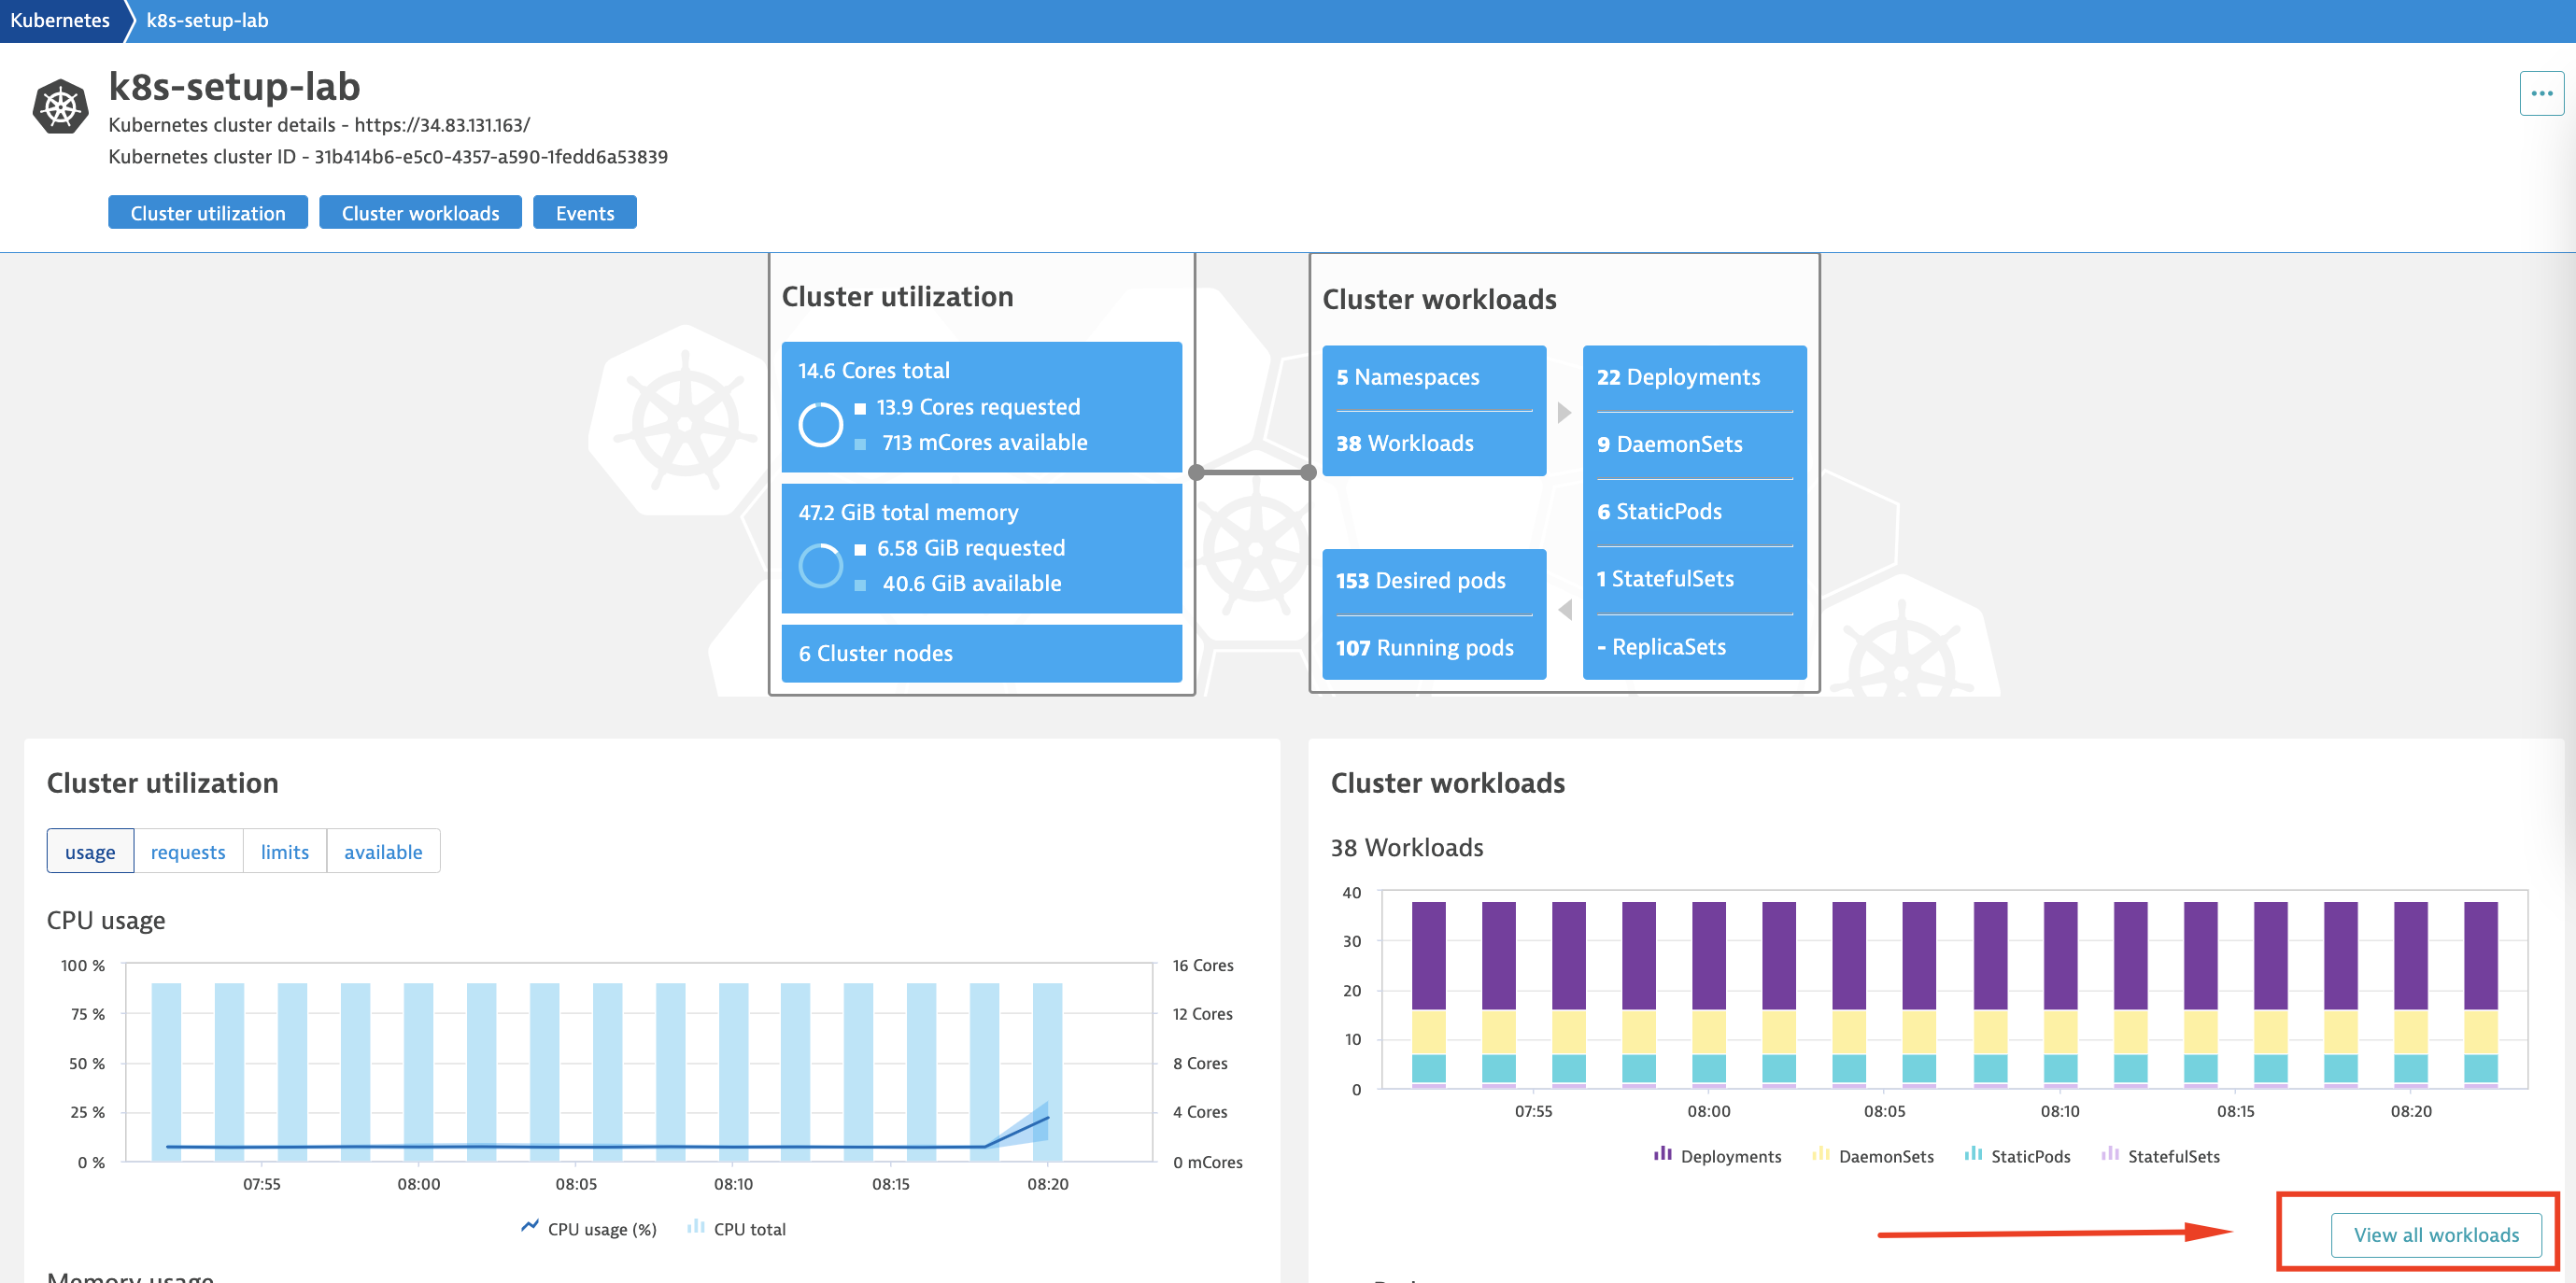Click the cores requested donut chart
The image size is (2576, 1283).
click(x=820, y=425)
